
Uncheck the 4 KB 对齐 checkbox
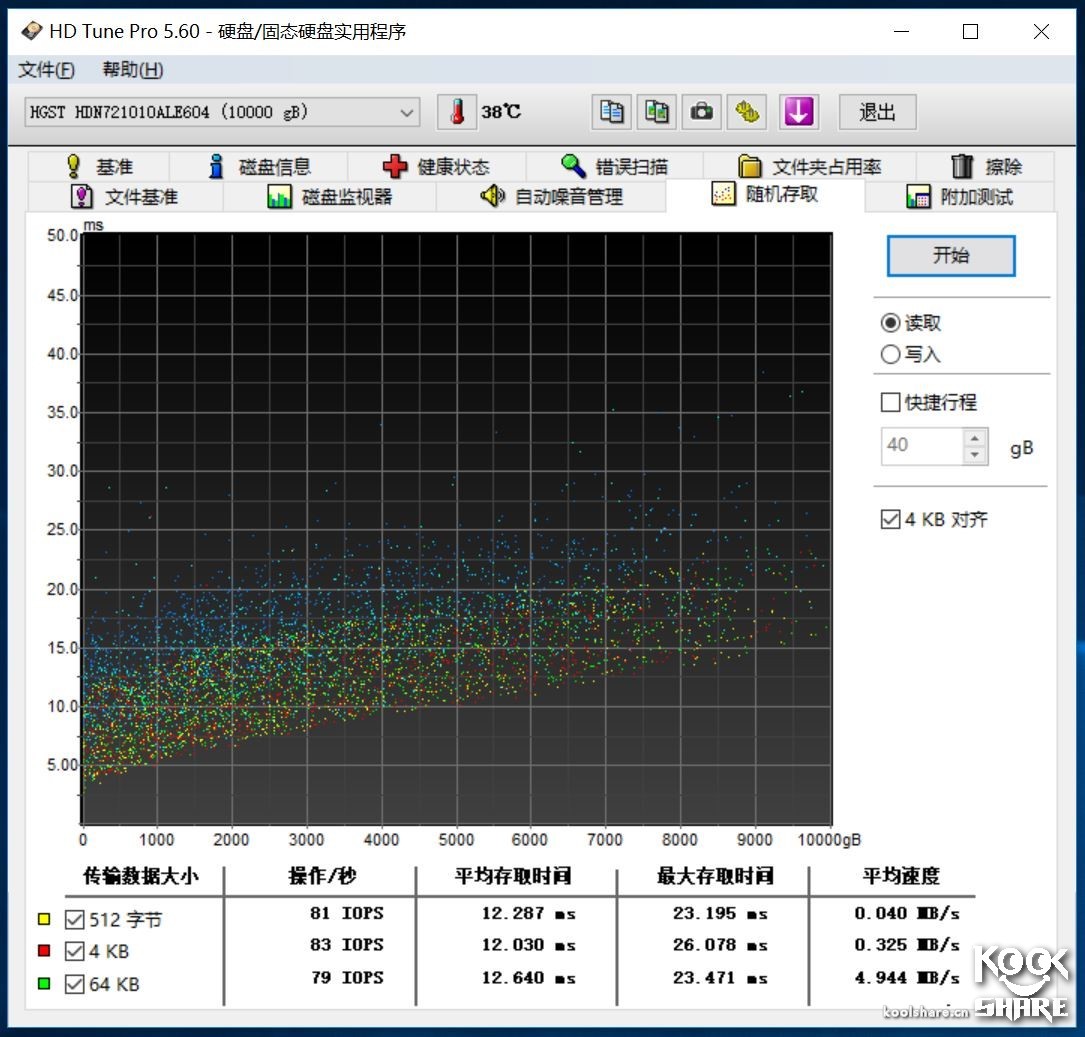point(889,519)
